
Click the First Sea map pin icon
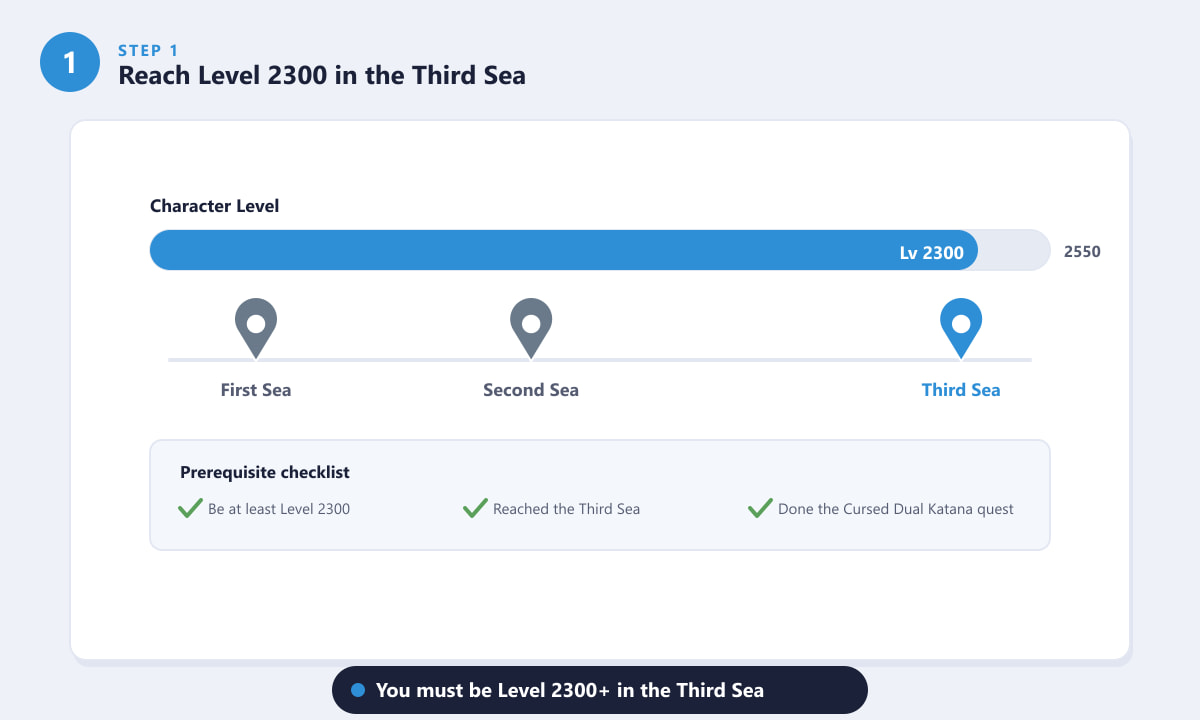pyautogui.click(x=256, y=328)
